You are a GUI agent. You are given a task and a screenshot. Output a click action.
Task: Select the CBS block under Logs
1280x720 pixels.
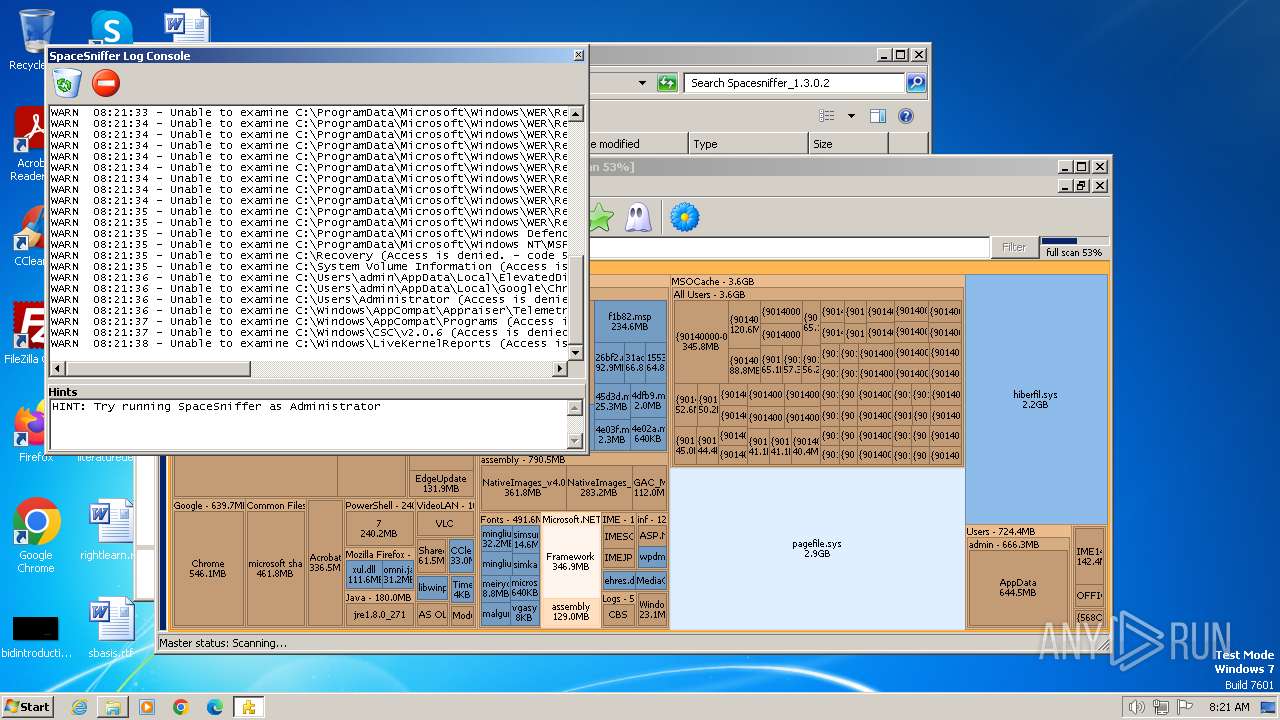[618, 614]
